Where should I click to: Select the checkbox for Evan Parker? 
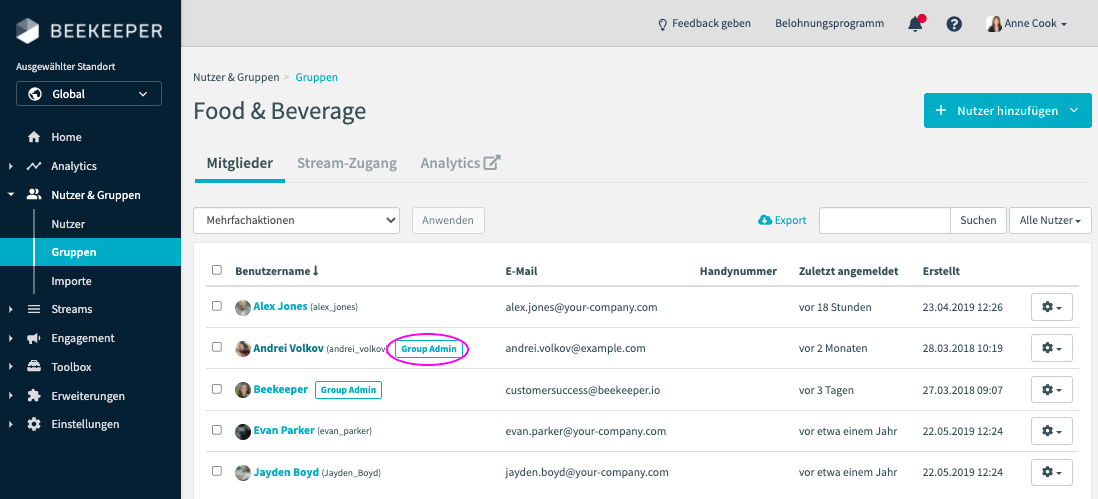[x=217, y=431]
